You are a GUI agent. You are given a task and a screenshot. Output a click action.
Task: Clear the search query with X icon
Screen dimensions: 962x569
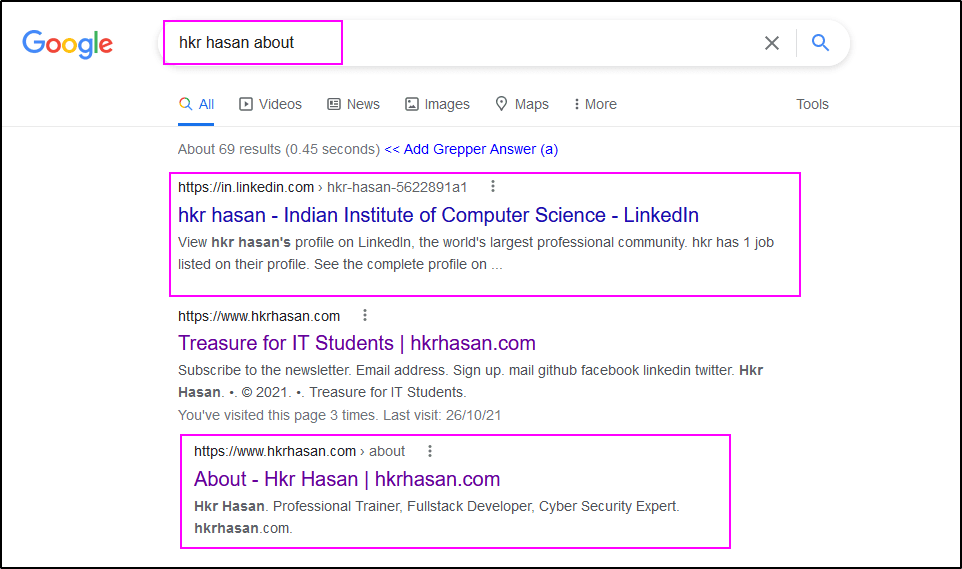(772, 43)
